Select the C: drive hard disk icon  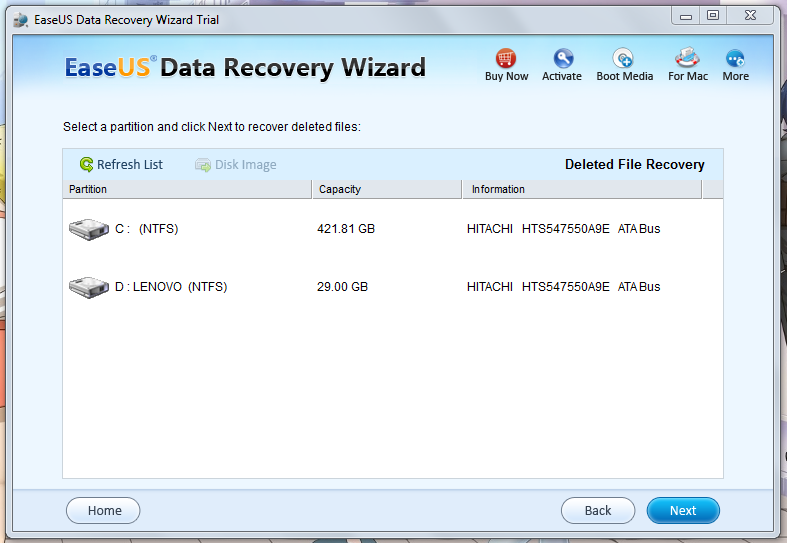tap(89, 229)
